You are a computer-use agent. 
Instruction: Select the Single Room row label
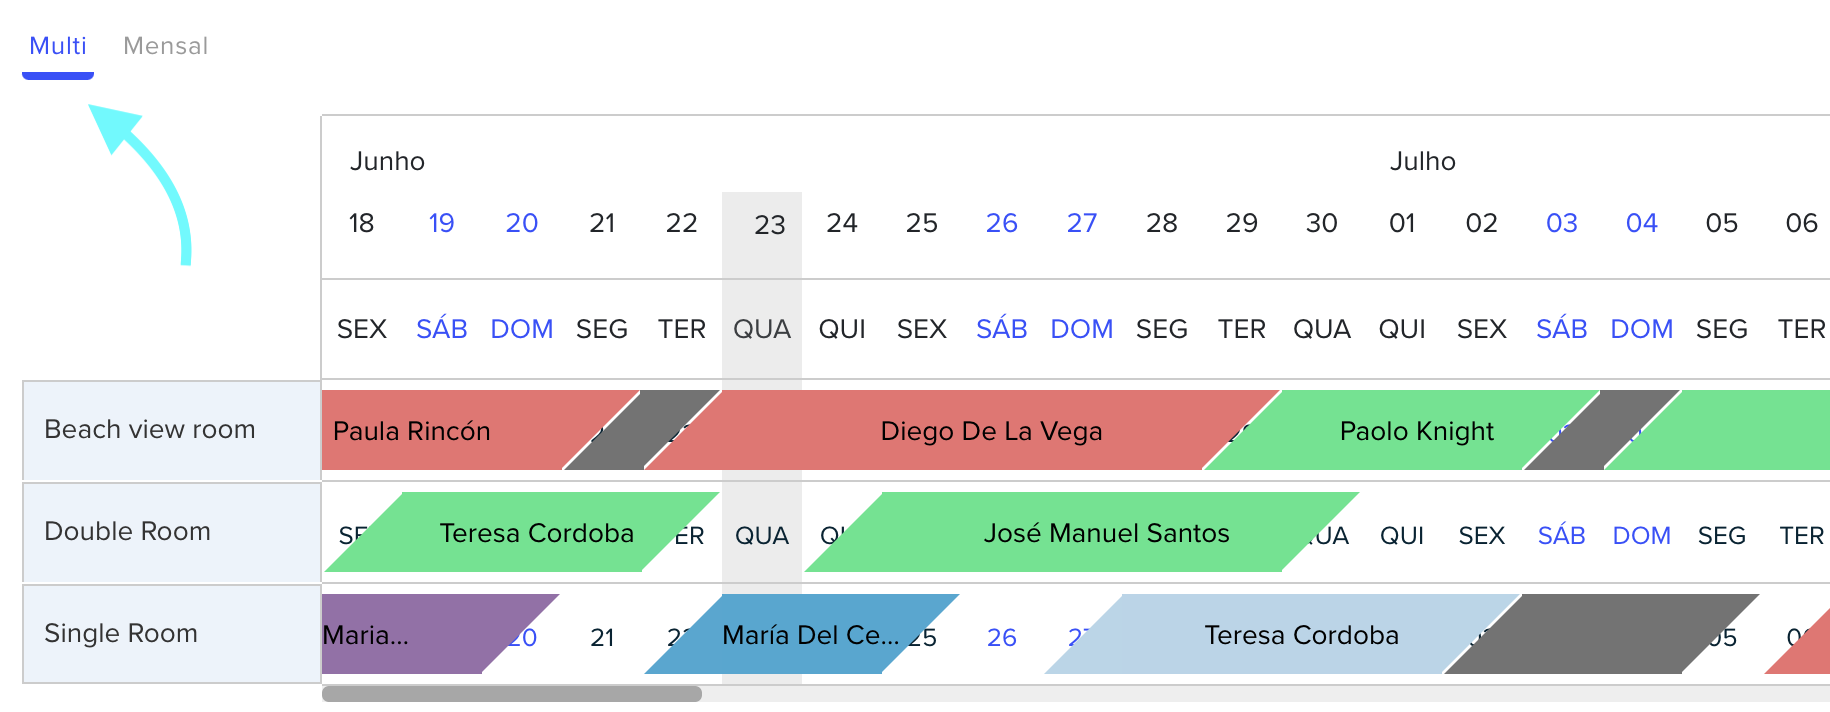171,634
